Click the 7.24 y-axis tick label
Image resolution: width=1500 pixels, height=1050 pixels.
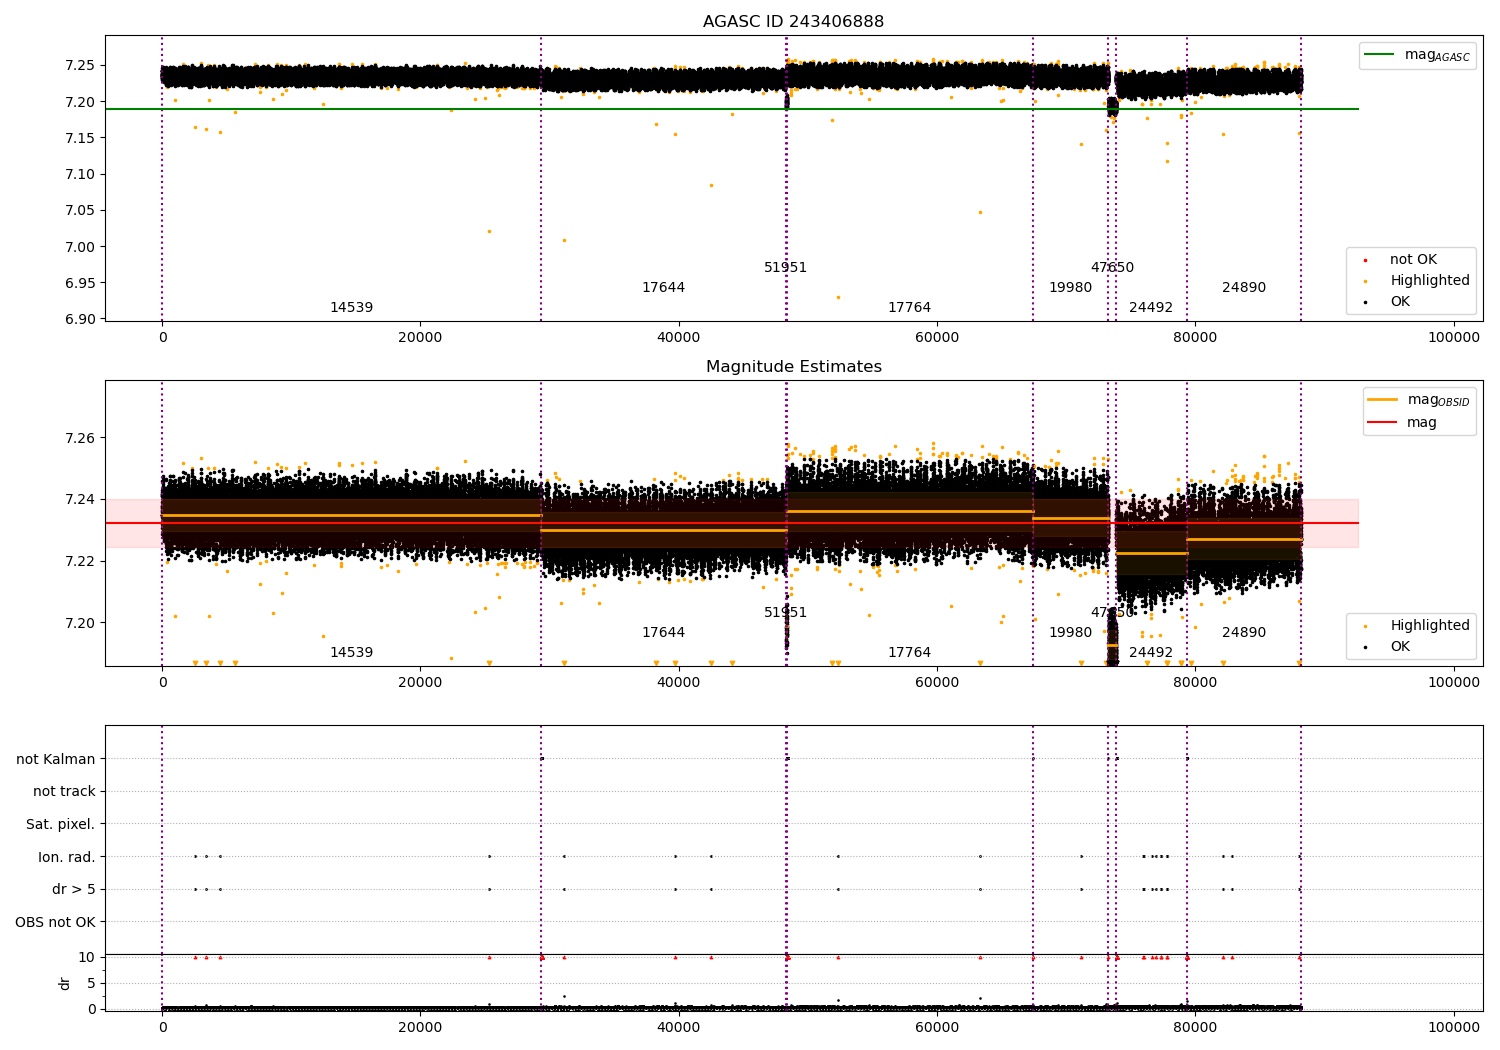point(81,500)
